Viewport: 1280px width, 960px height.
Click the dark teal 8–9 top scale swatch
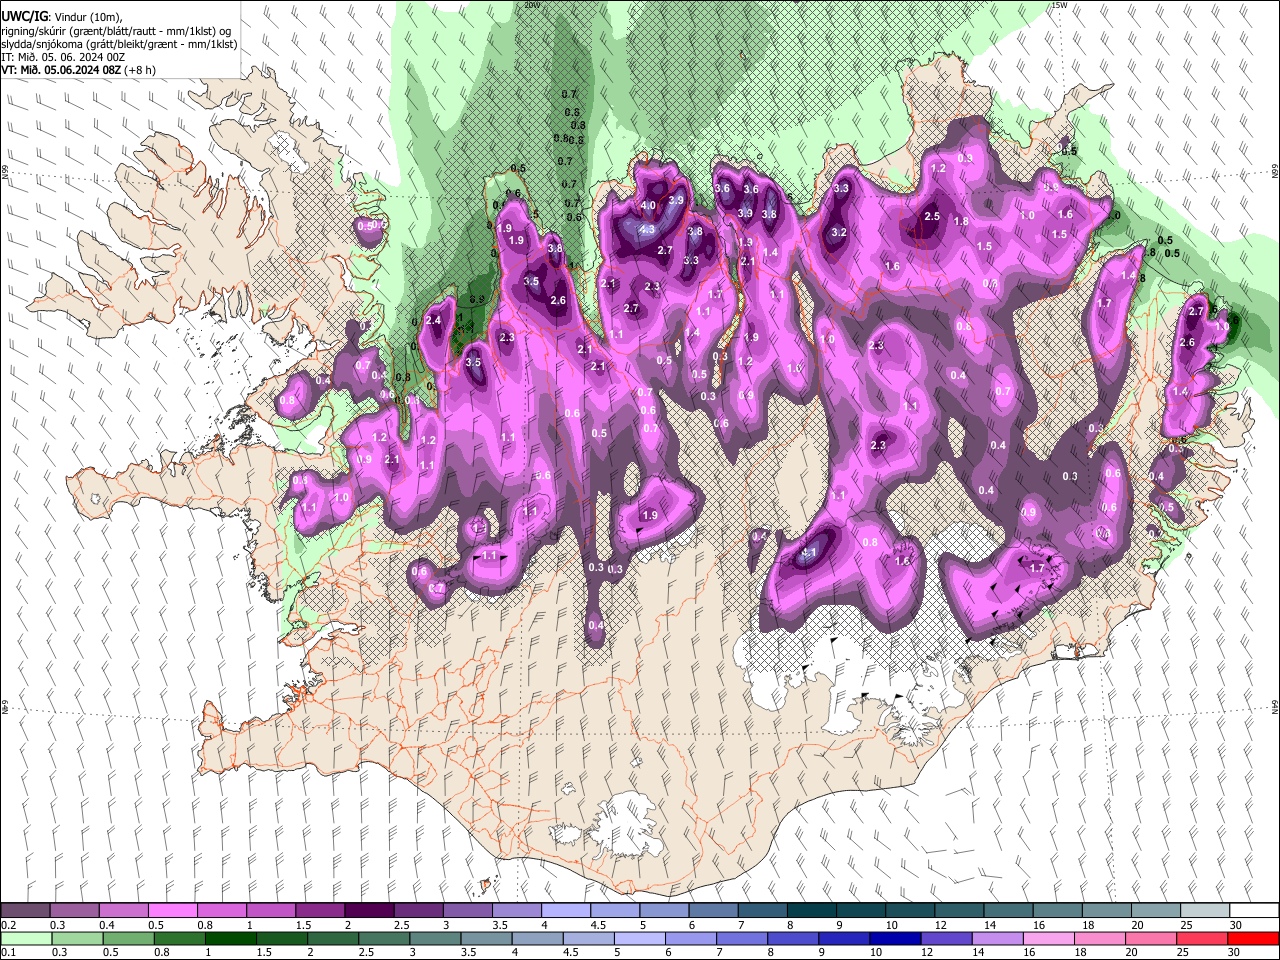(x=810, y=911)
